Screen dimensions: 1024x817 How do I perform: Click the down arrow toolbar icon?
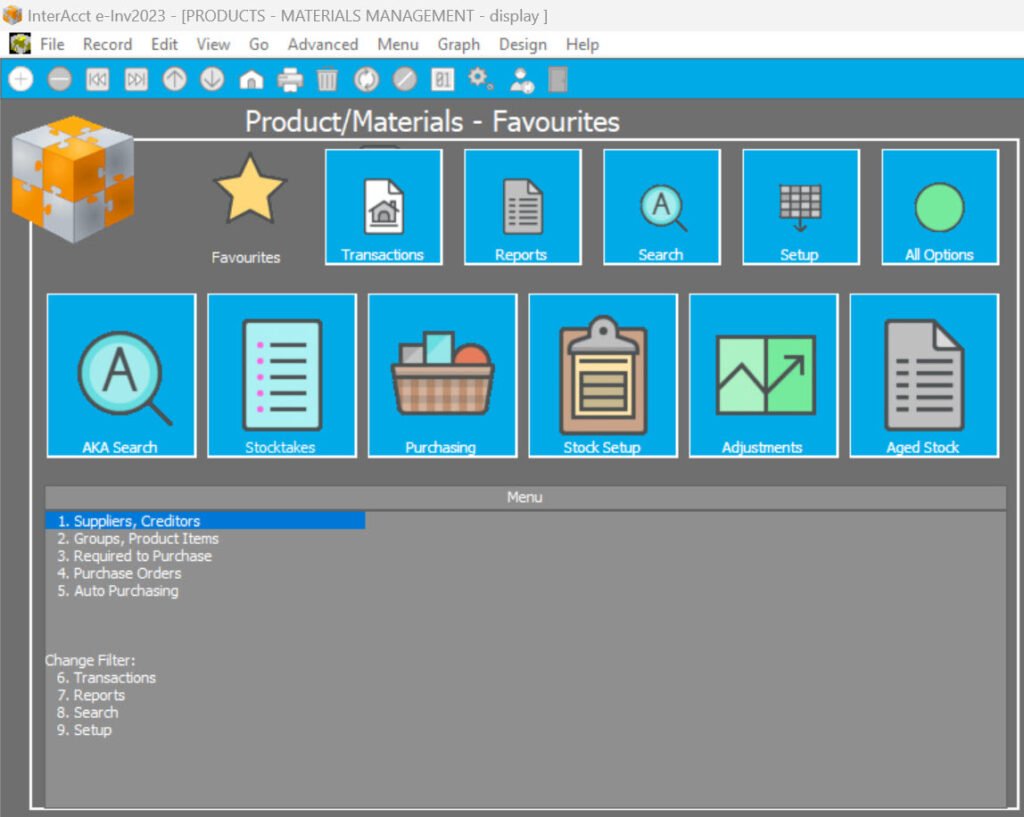212,80
